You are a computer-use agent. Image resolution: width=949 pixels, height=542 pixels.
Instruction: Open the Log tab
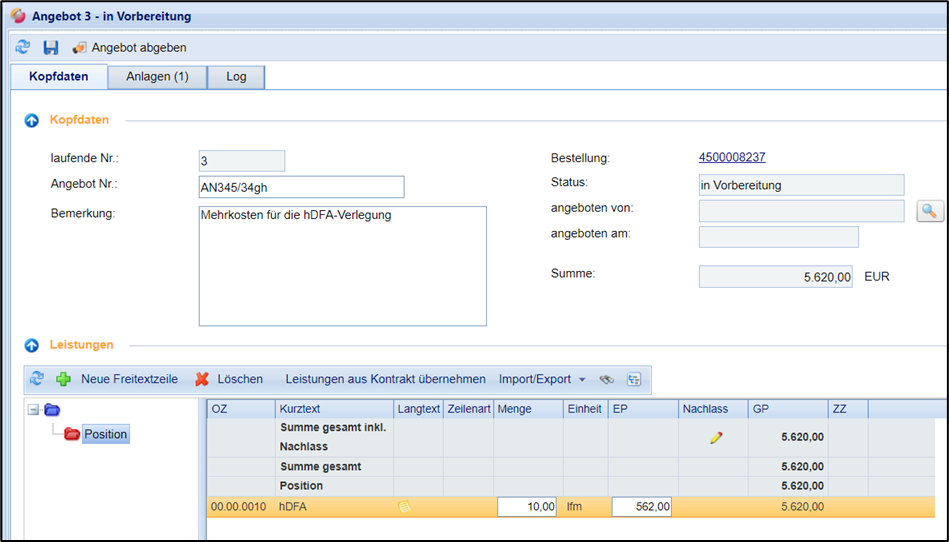click(236, 77)
